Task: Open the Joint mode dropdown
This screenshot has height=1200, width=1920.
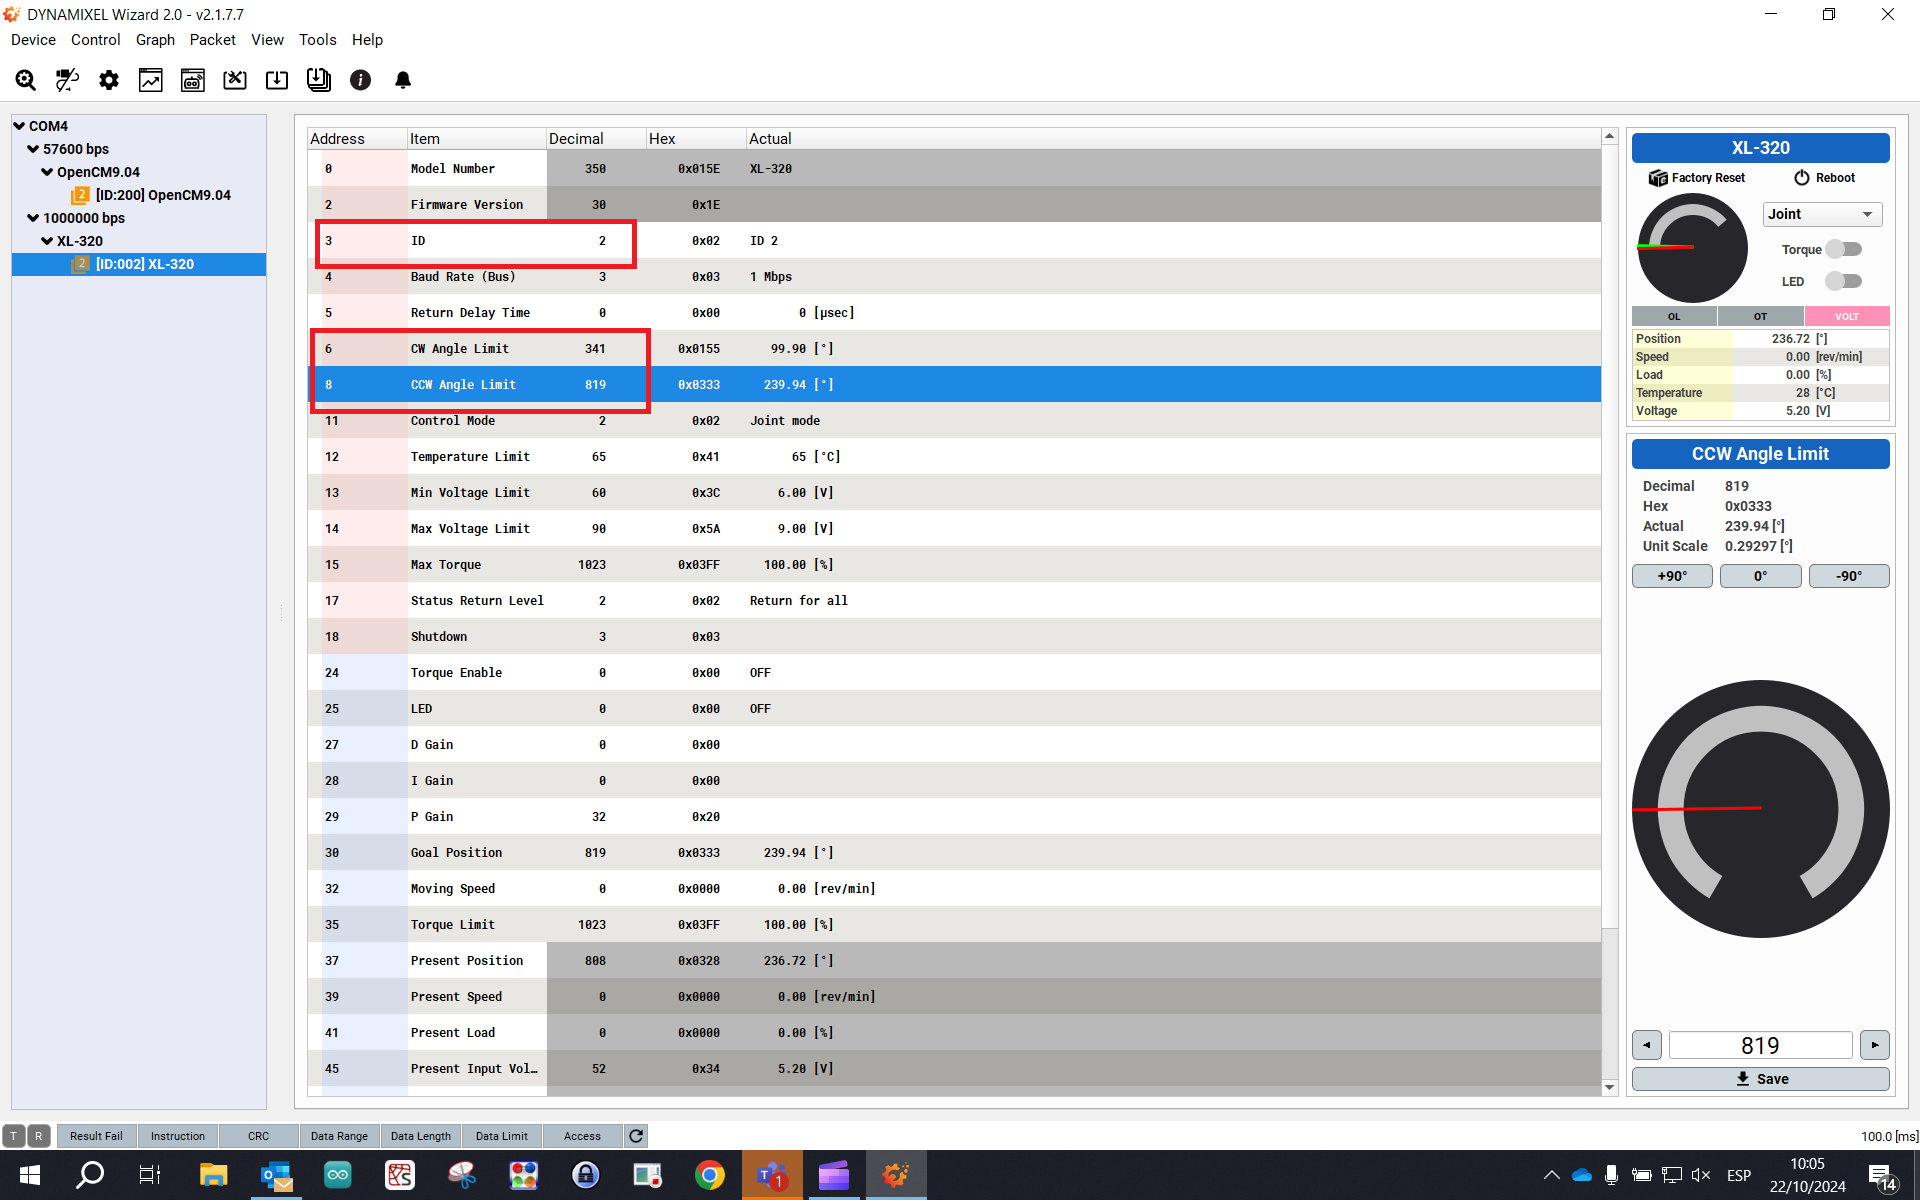Action: click(x=1821, y=214)
